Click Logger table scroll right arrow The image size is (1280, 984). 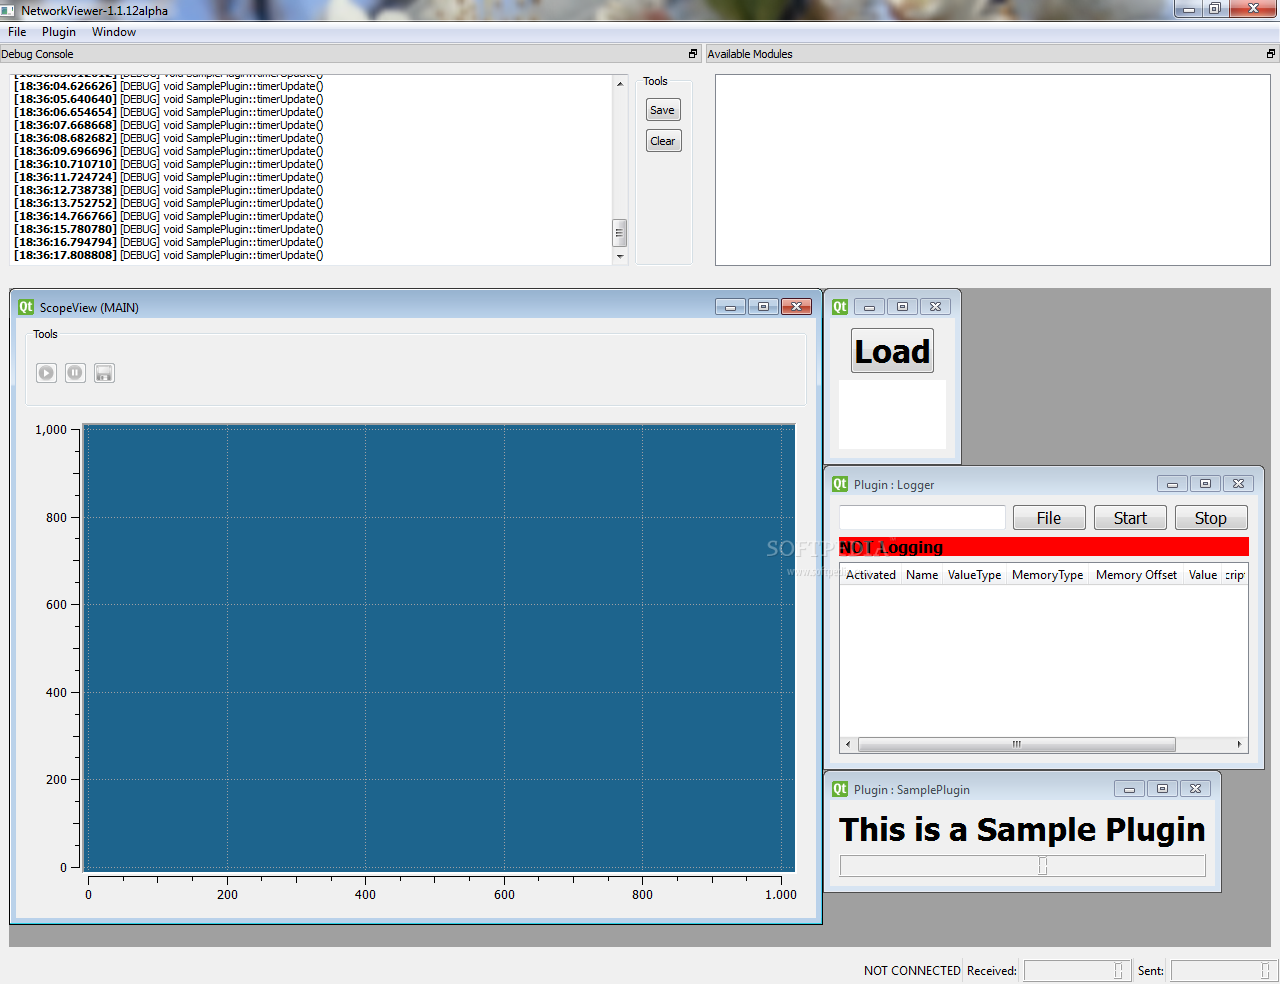click(1240, 744)
